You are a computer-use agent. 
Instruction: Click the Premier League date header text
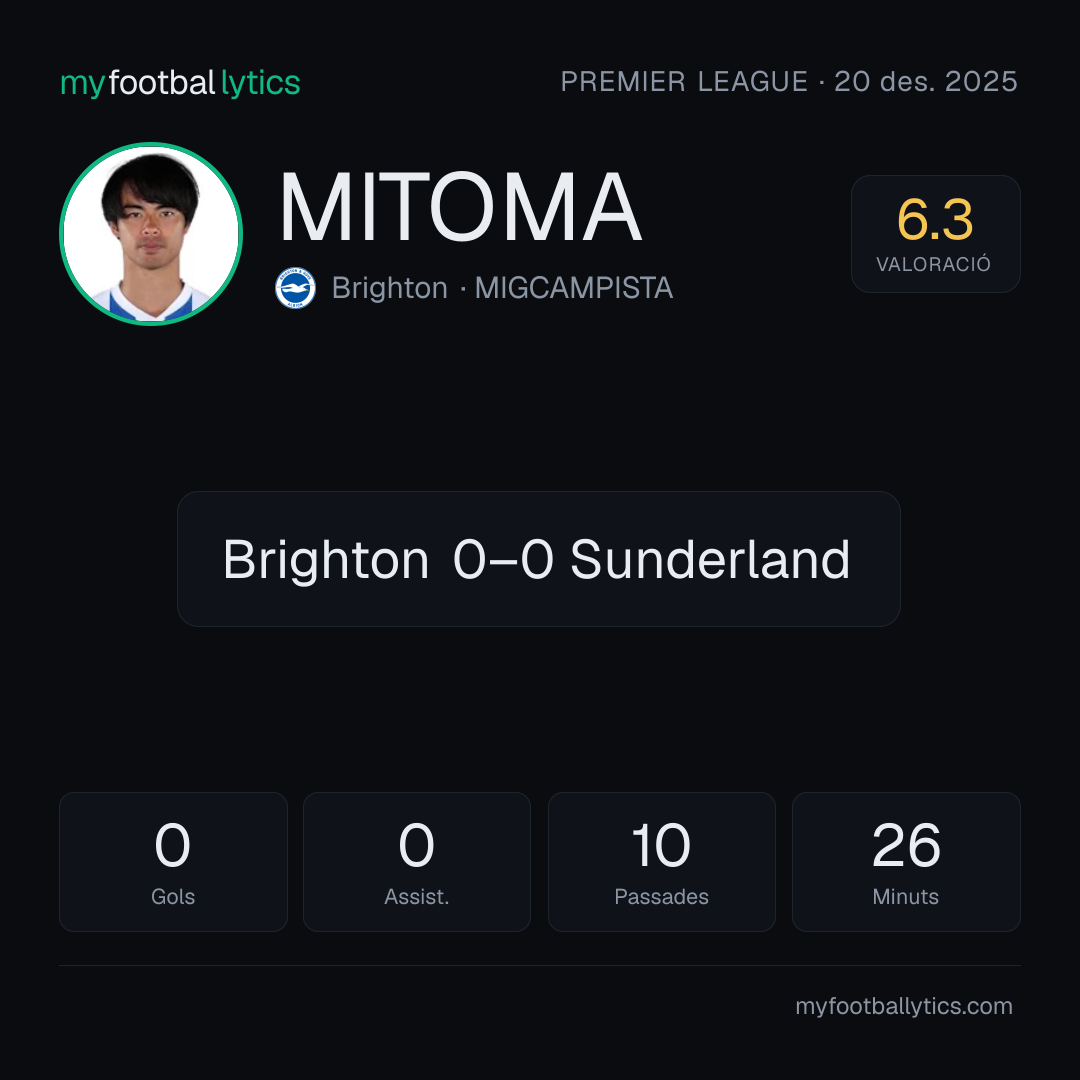click(x=789, y=82)
